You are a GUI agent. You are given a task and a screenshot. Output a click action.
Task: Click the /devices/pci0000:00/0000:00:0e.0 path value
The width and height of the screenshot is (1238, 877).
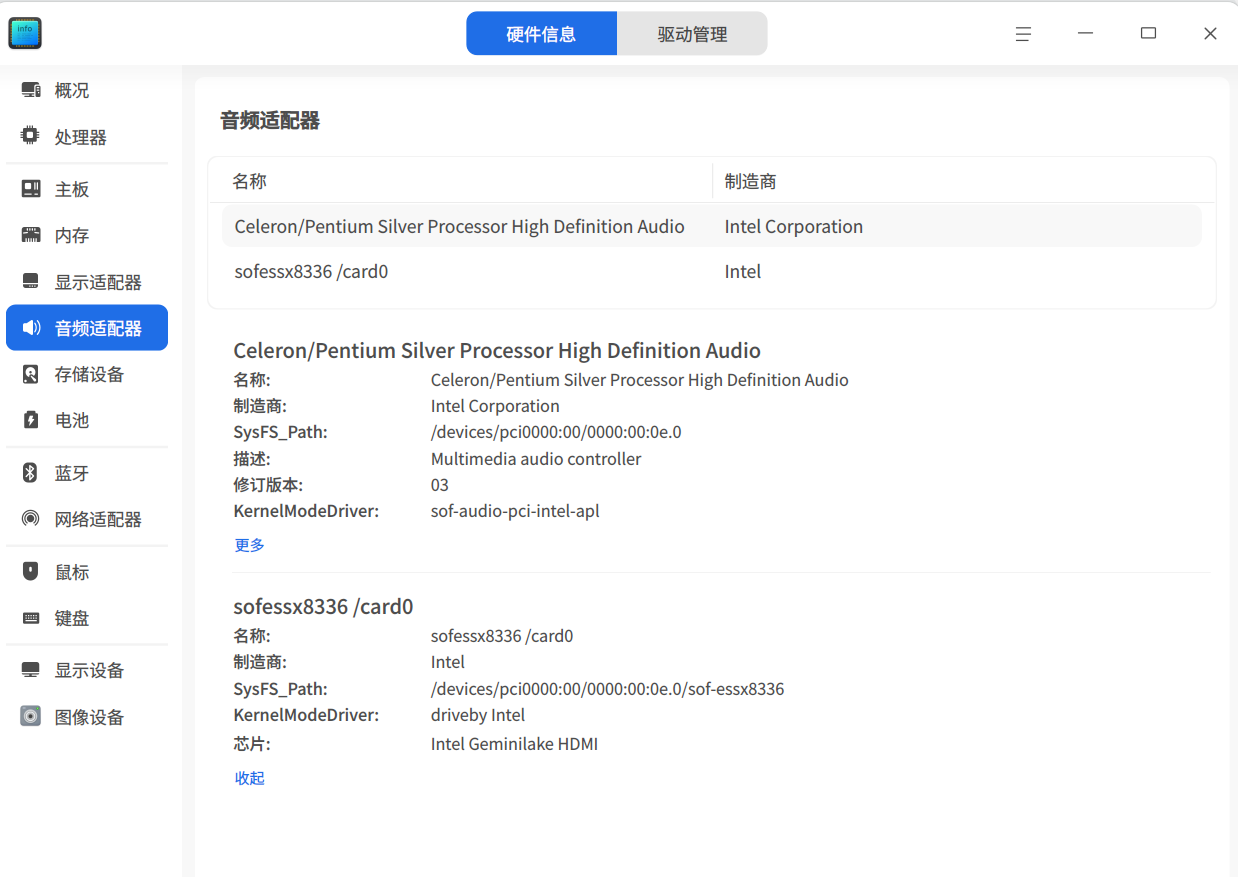click(x=556, y=433)
